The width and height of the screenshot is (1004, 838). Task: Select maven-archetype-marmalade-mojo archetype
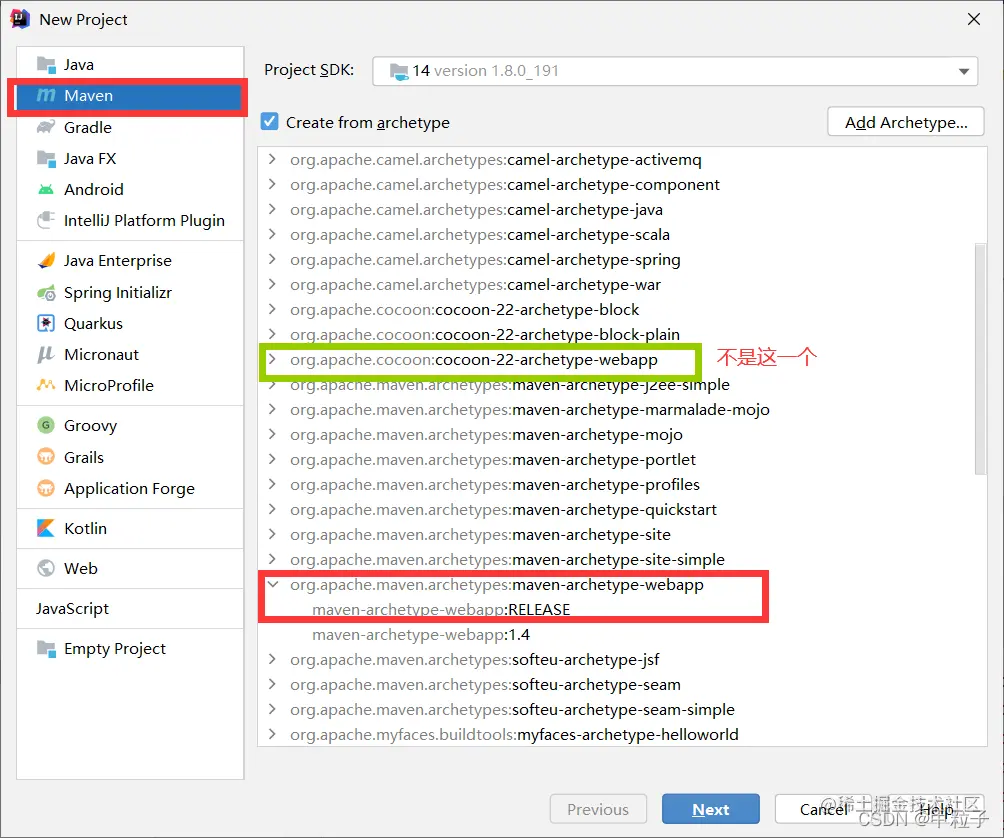tap(530, 410)
